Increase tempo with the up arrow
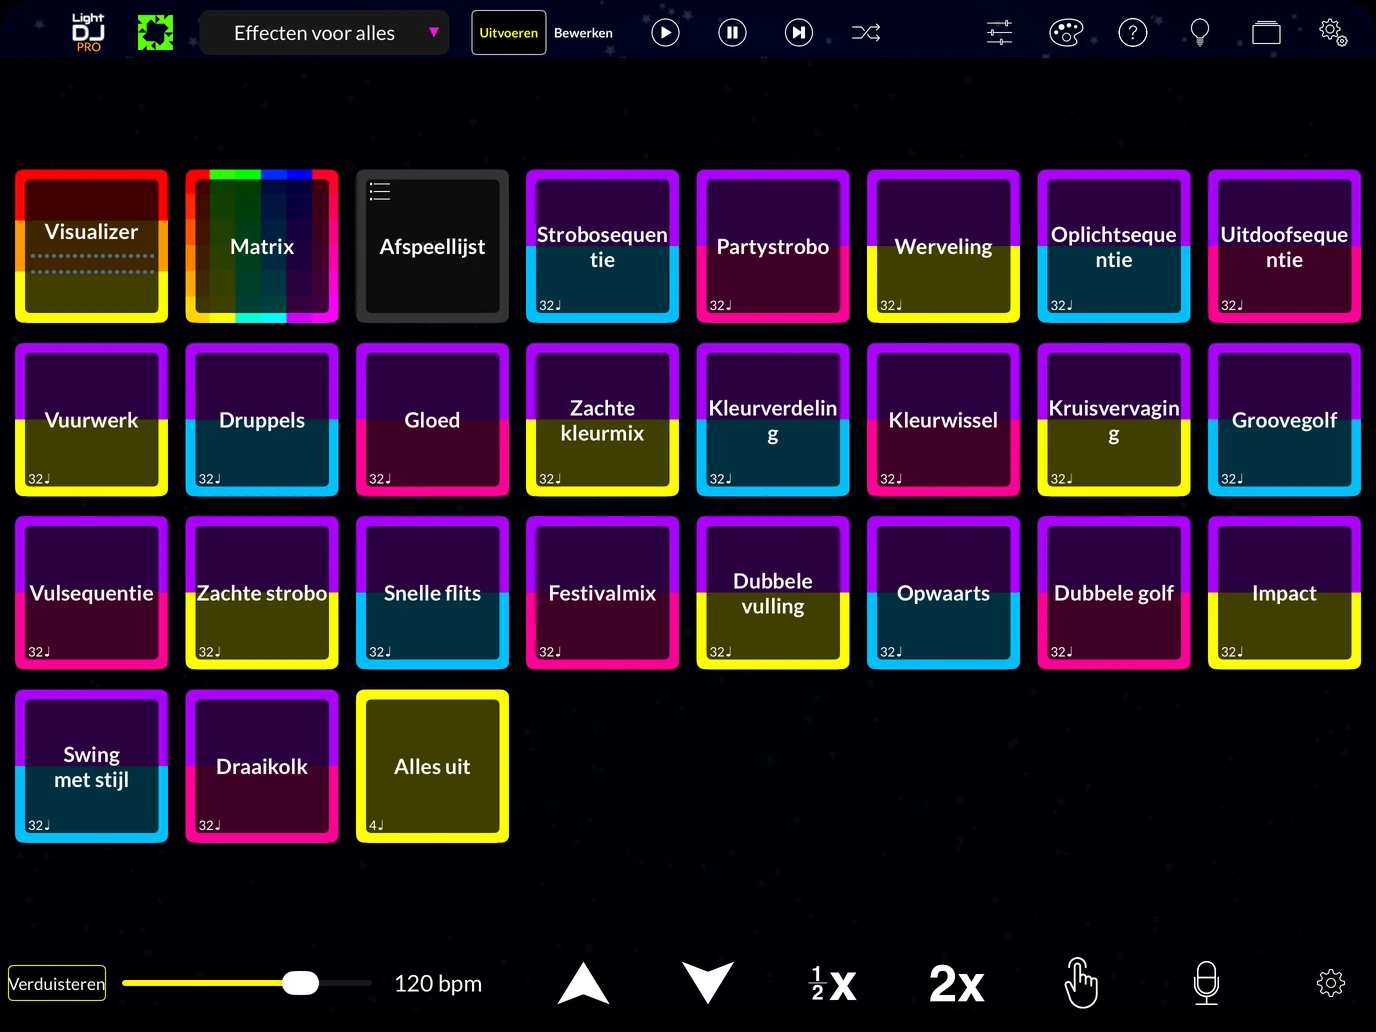This screenshot has height=1032, width=1376. point(583,983)
